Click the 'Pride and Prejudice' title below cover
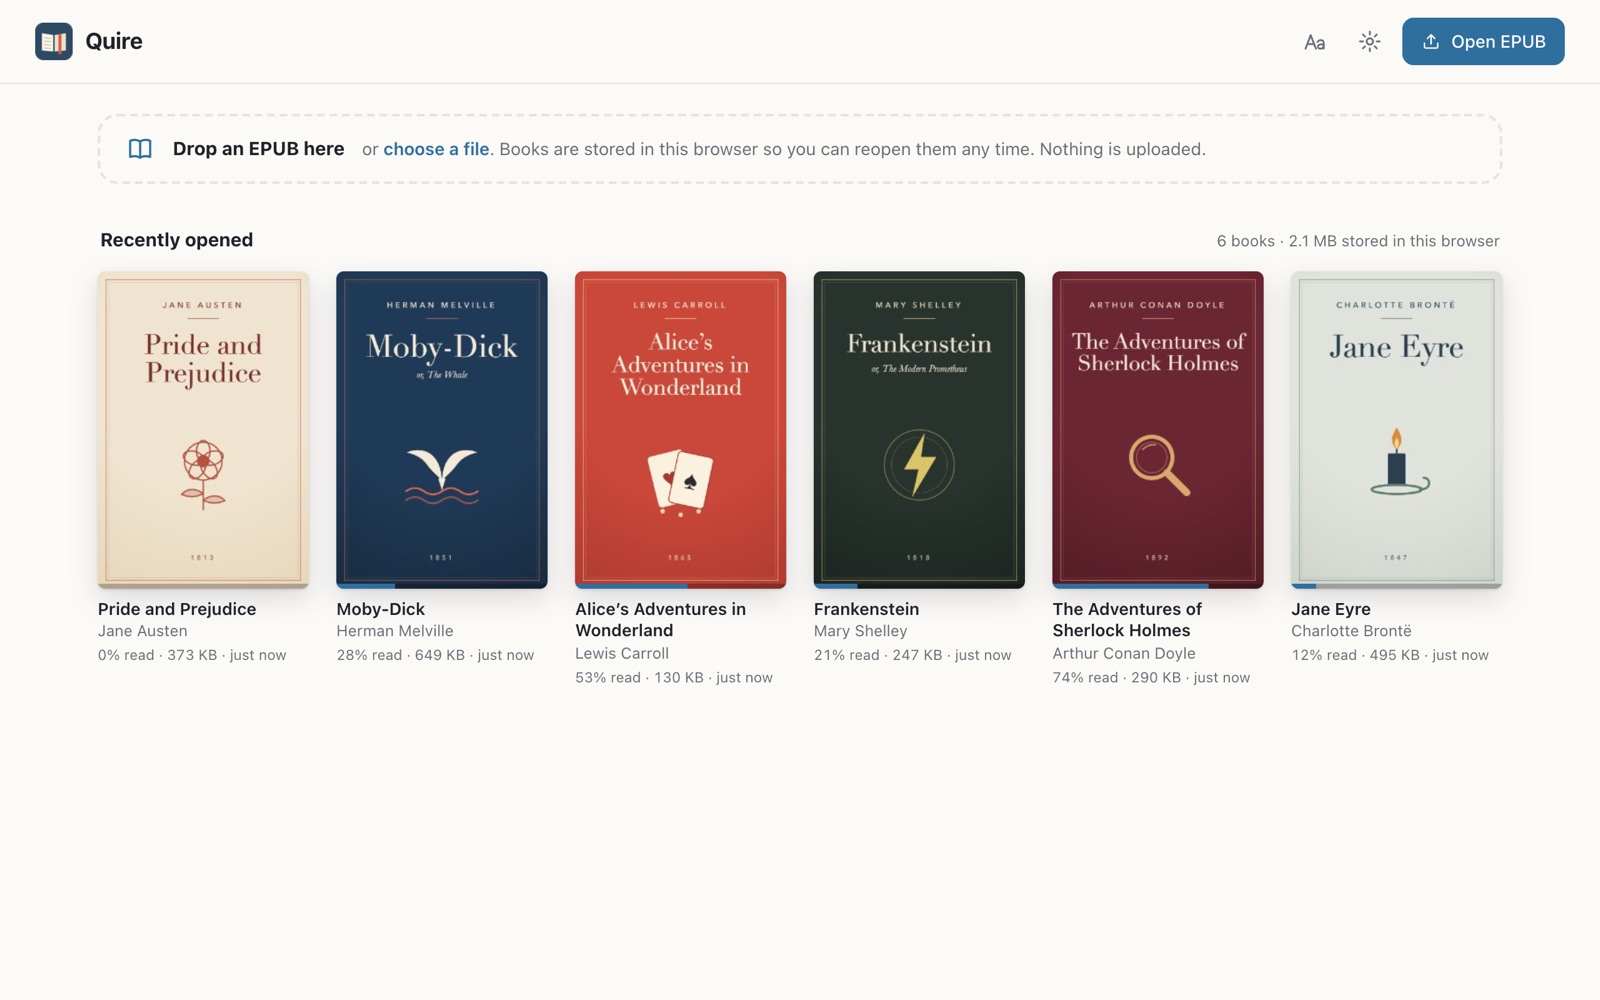Image resolution: width=1600 pixels, height=1000 pixels. [x=177, y=609]
